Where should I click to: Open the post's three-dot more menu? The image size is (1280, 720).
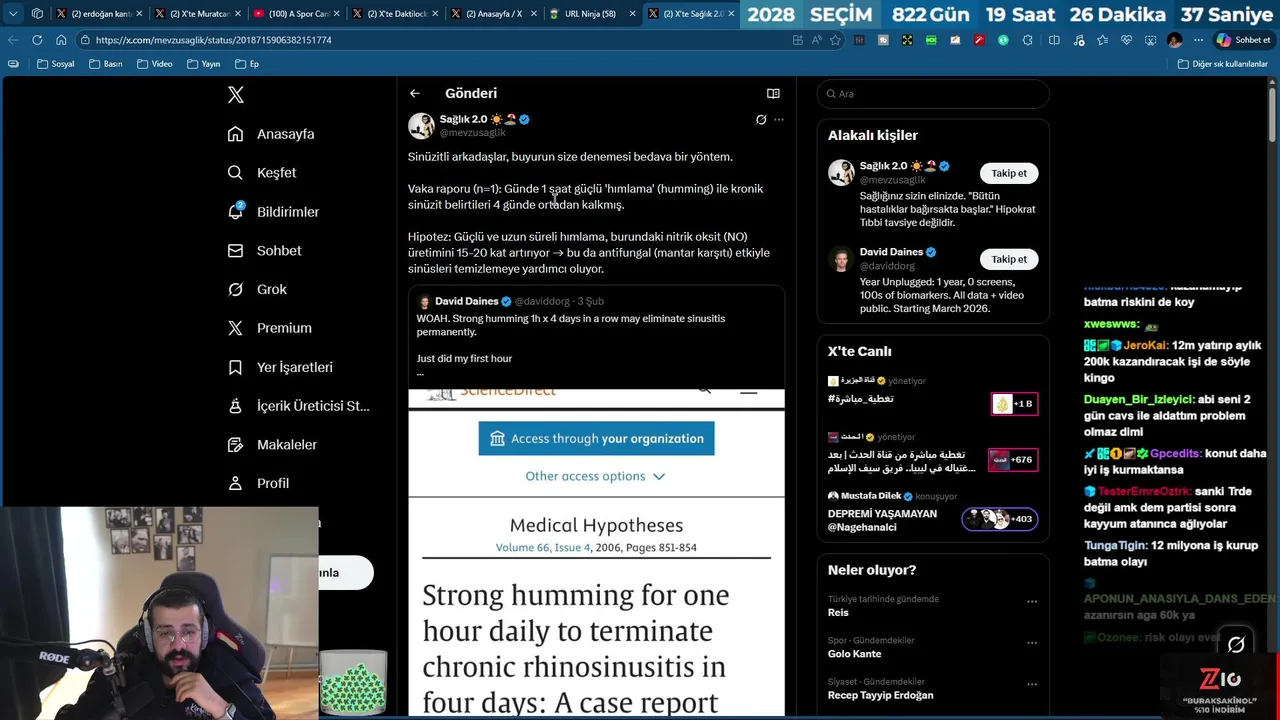click(x=779, y=119)
